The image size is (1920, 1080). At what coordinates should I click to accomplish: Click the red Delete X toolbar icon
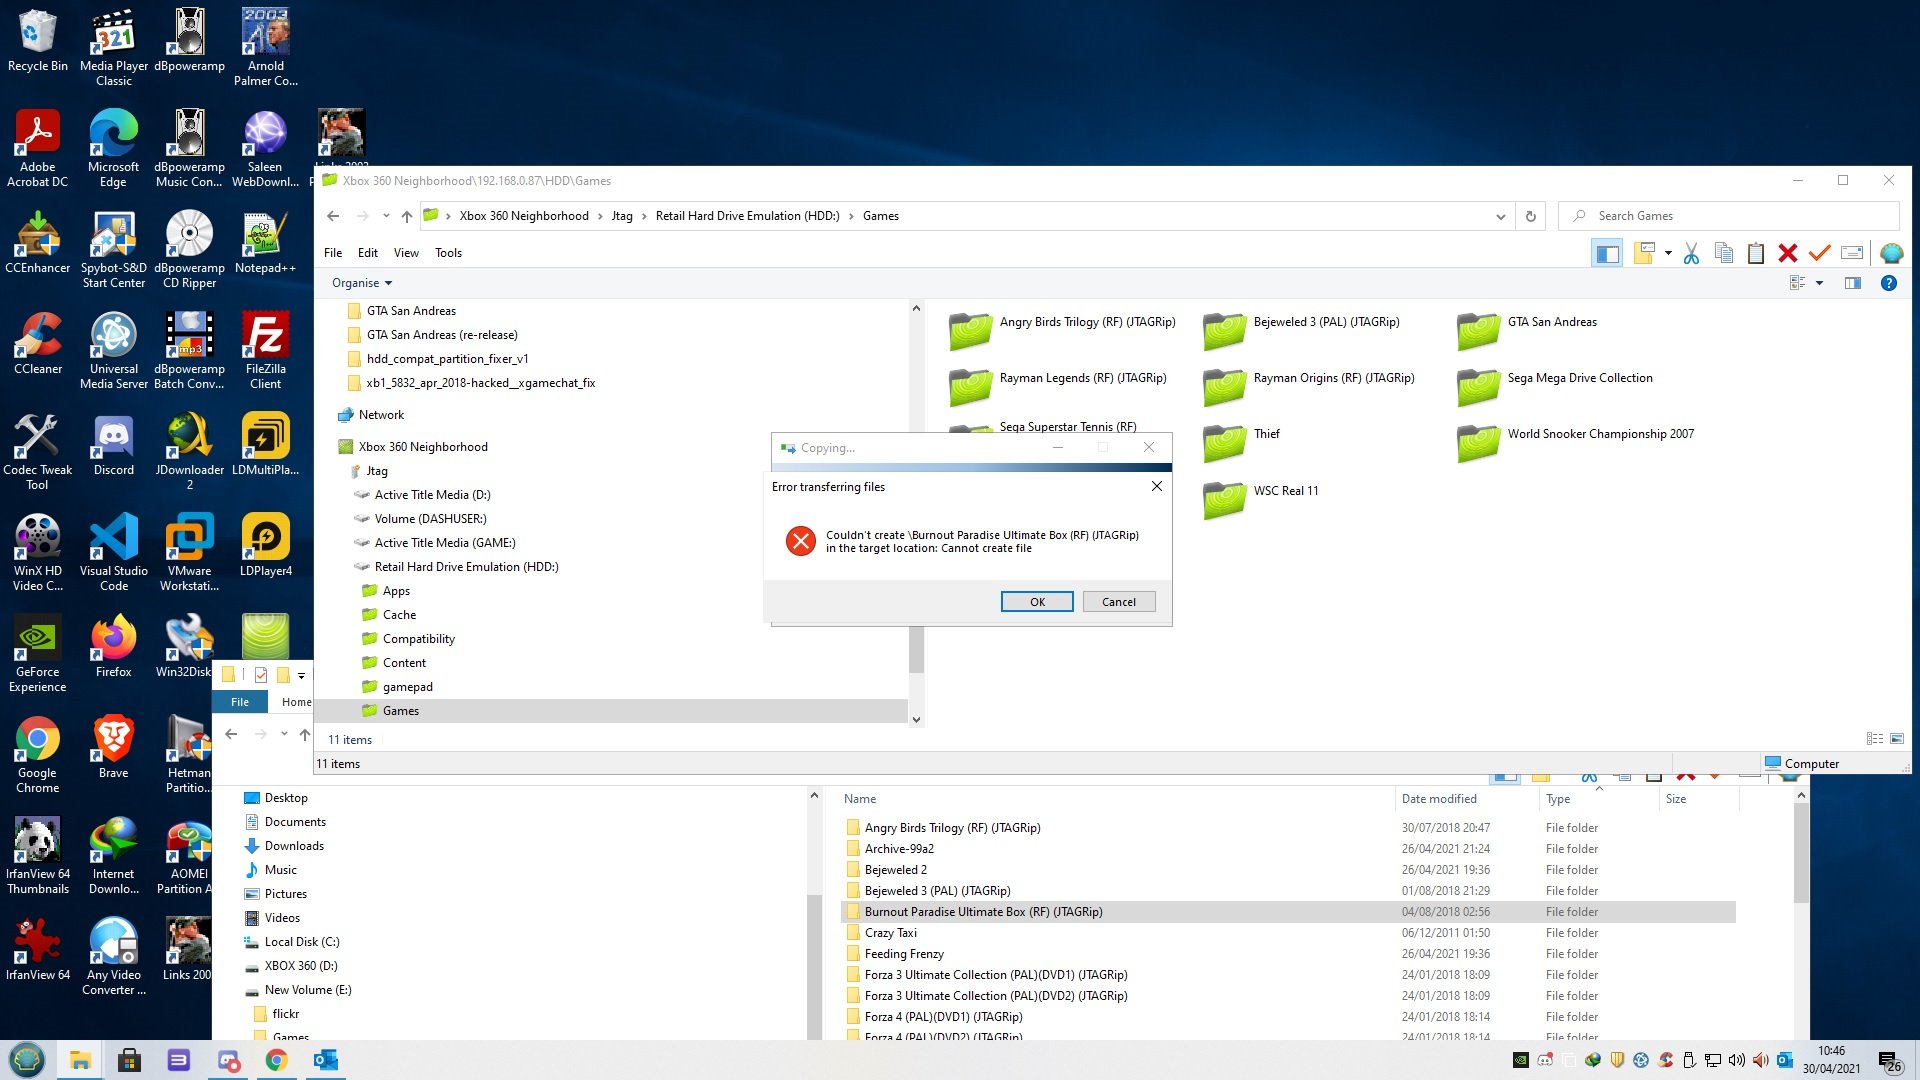coord(1788,254)
